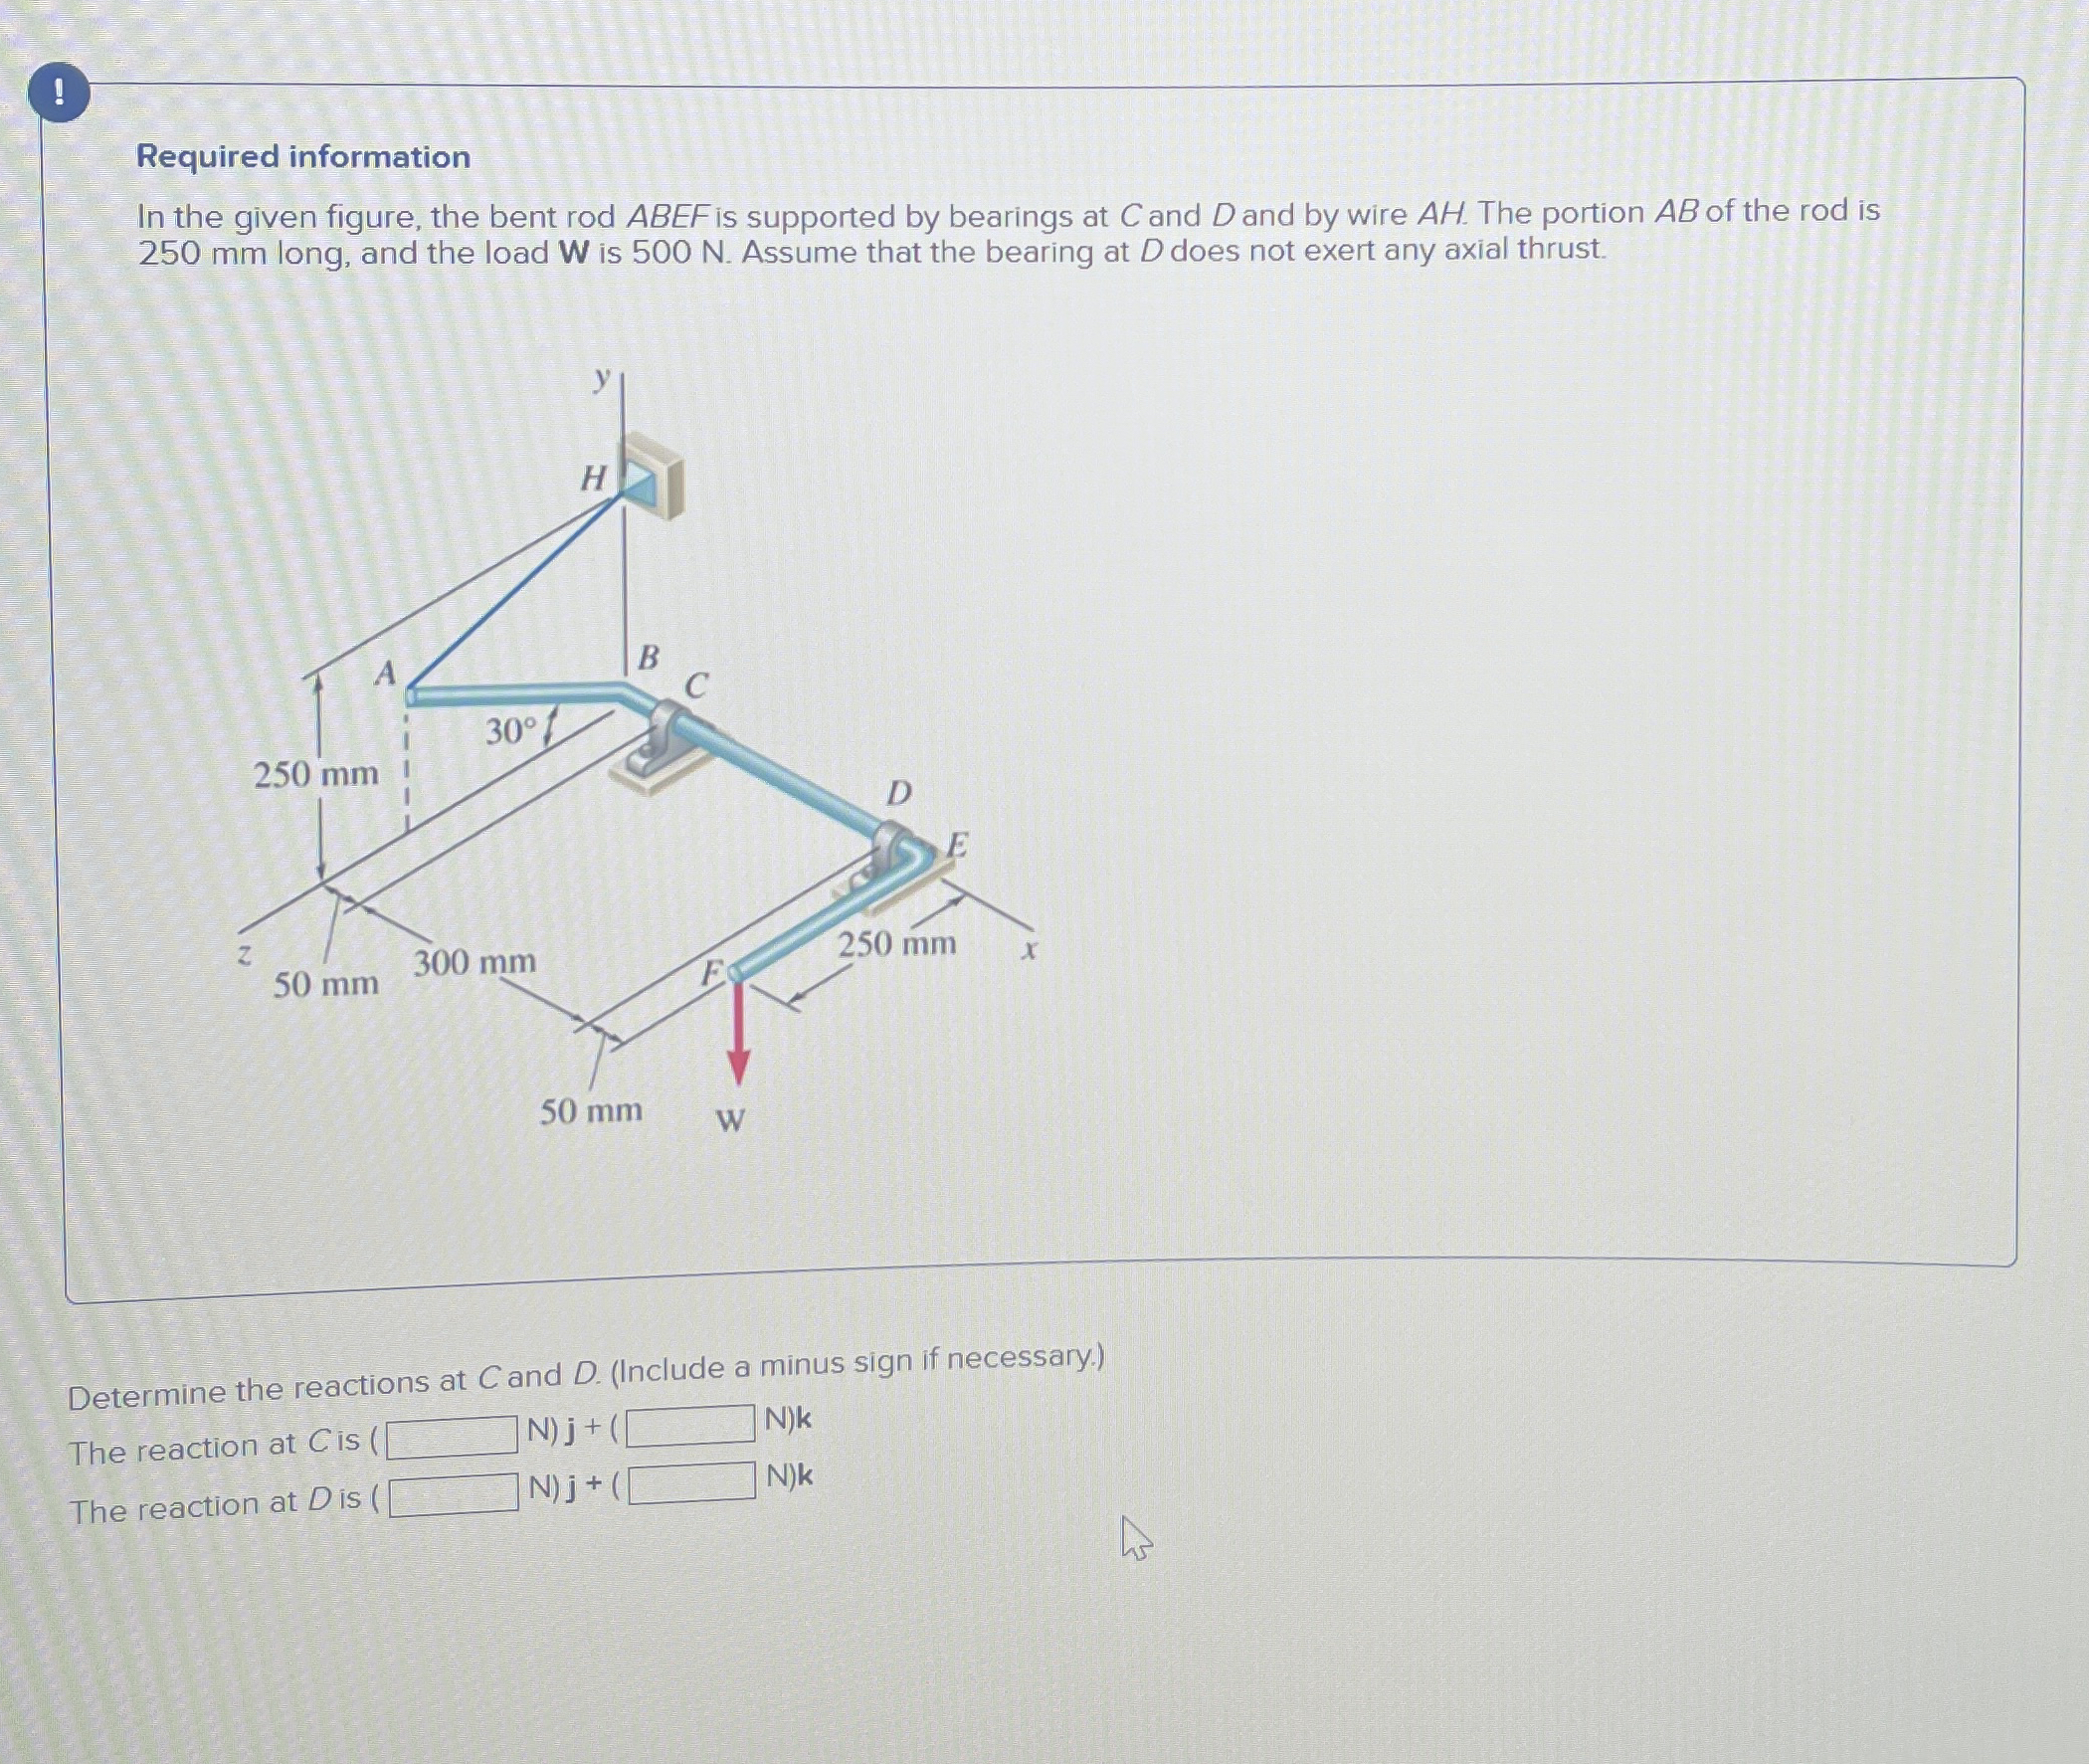Click the point E label at the rod bend
2089x1764 pixels.
click(x=957, y=845)
